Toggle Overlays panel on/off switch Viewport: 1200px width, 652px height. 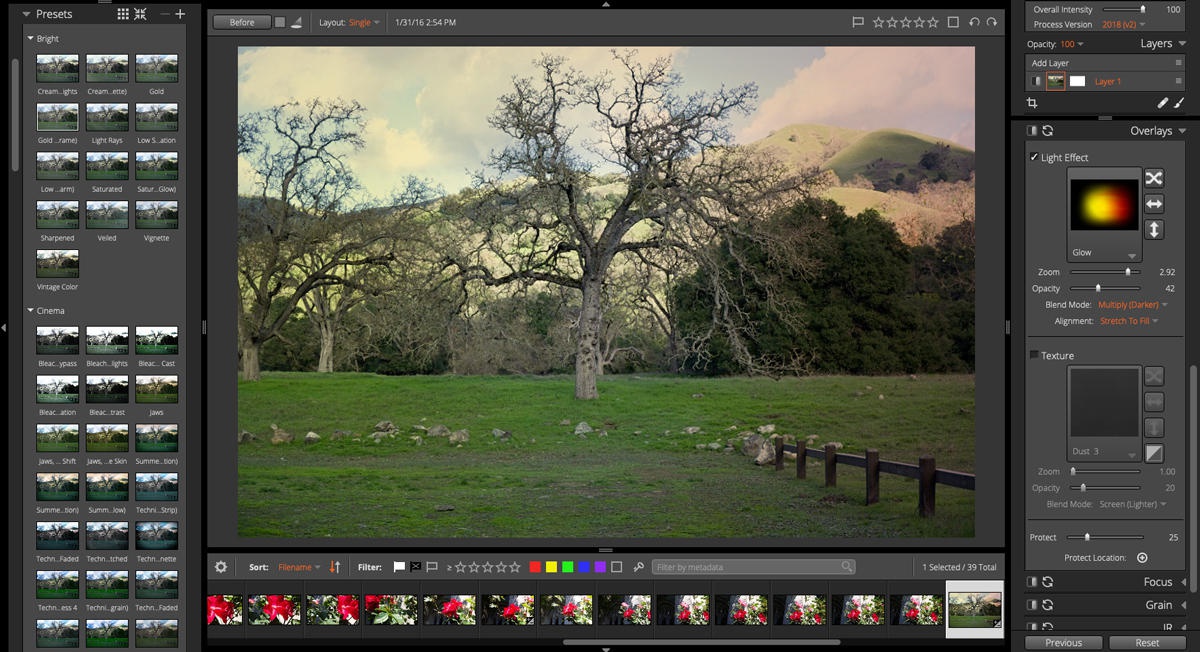(1031, 131)
